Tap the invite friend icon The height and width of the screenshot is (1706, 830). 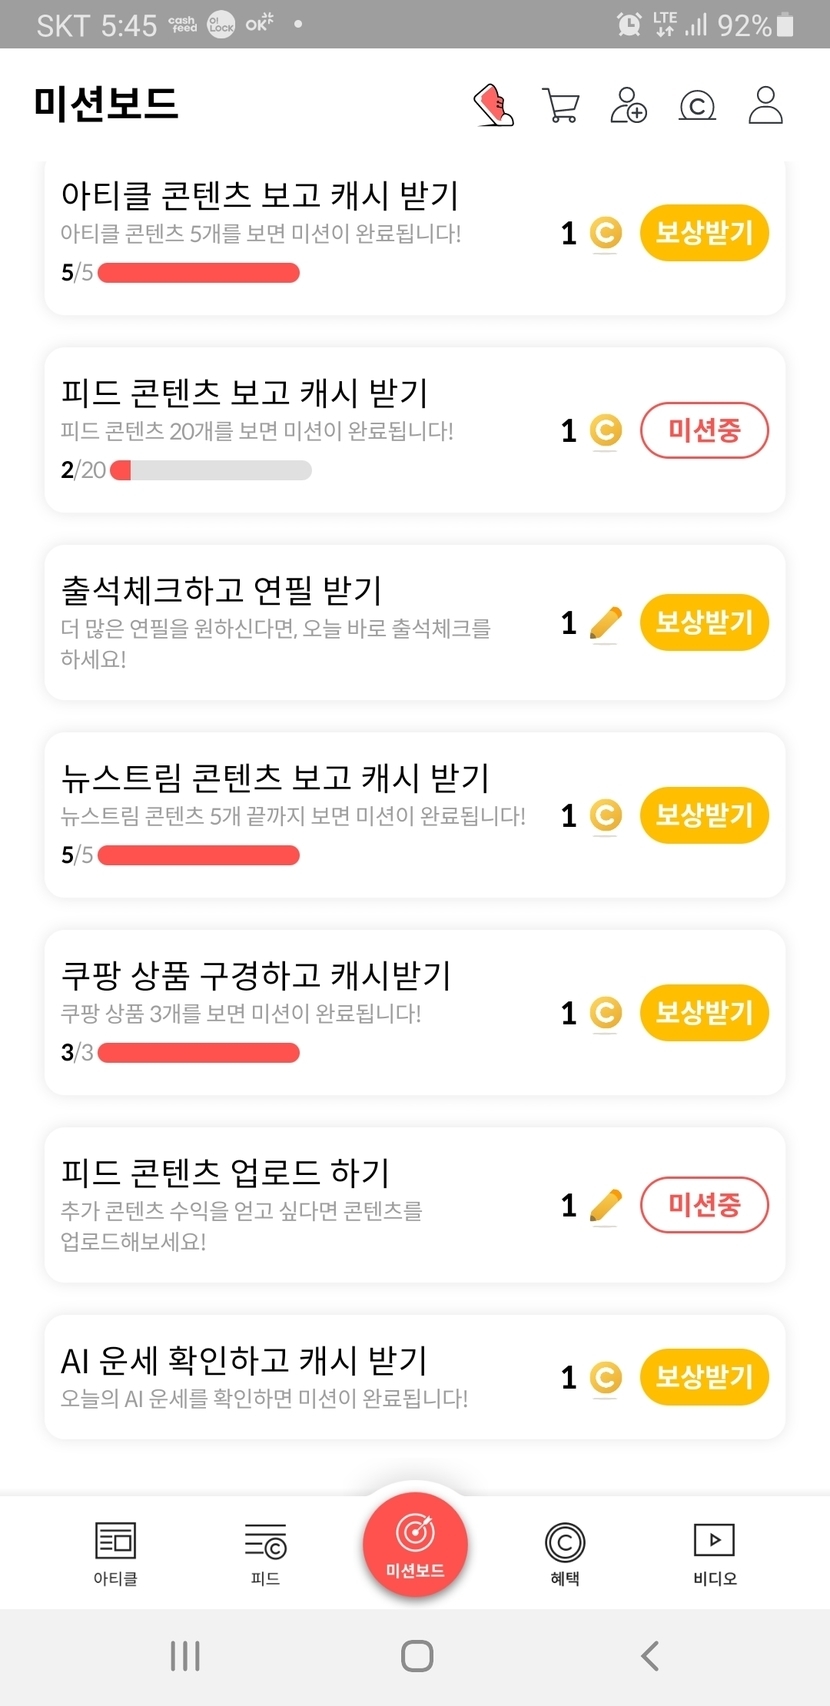coord(628,105)
